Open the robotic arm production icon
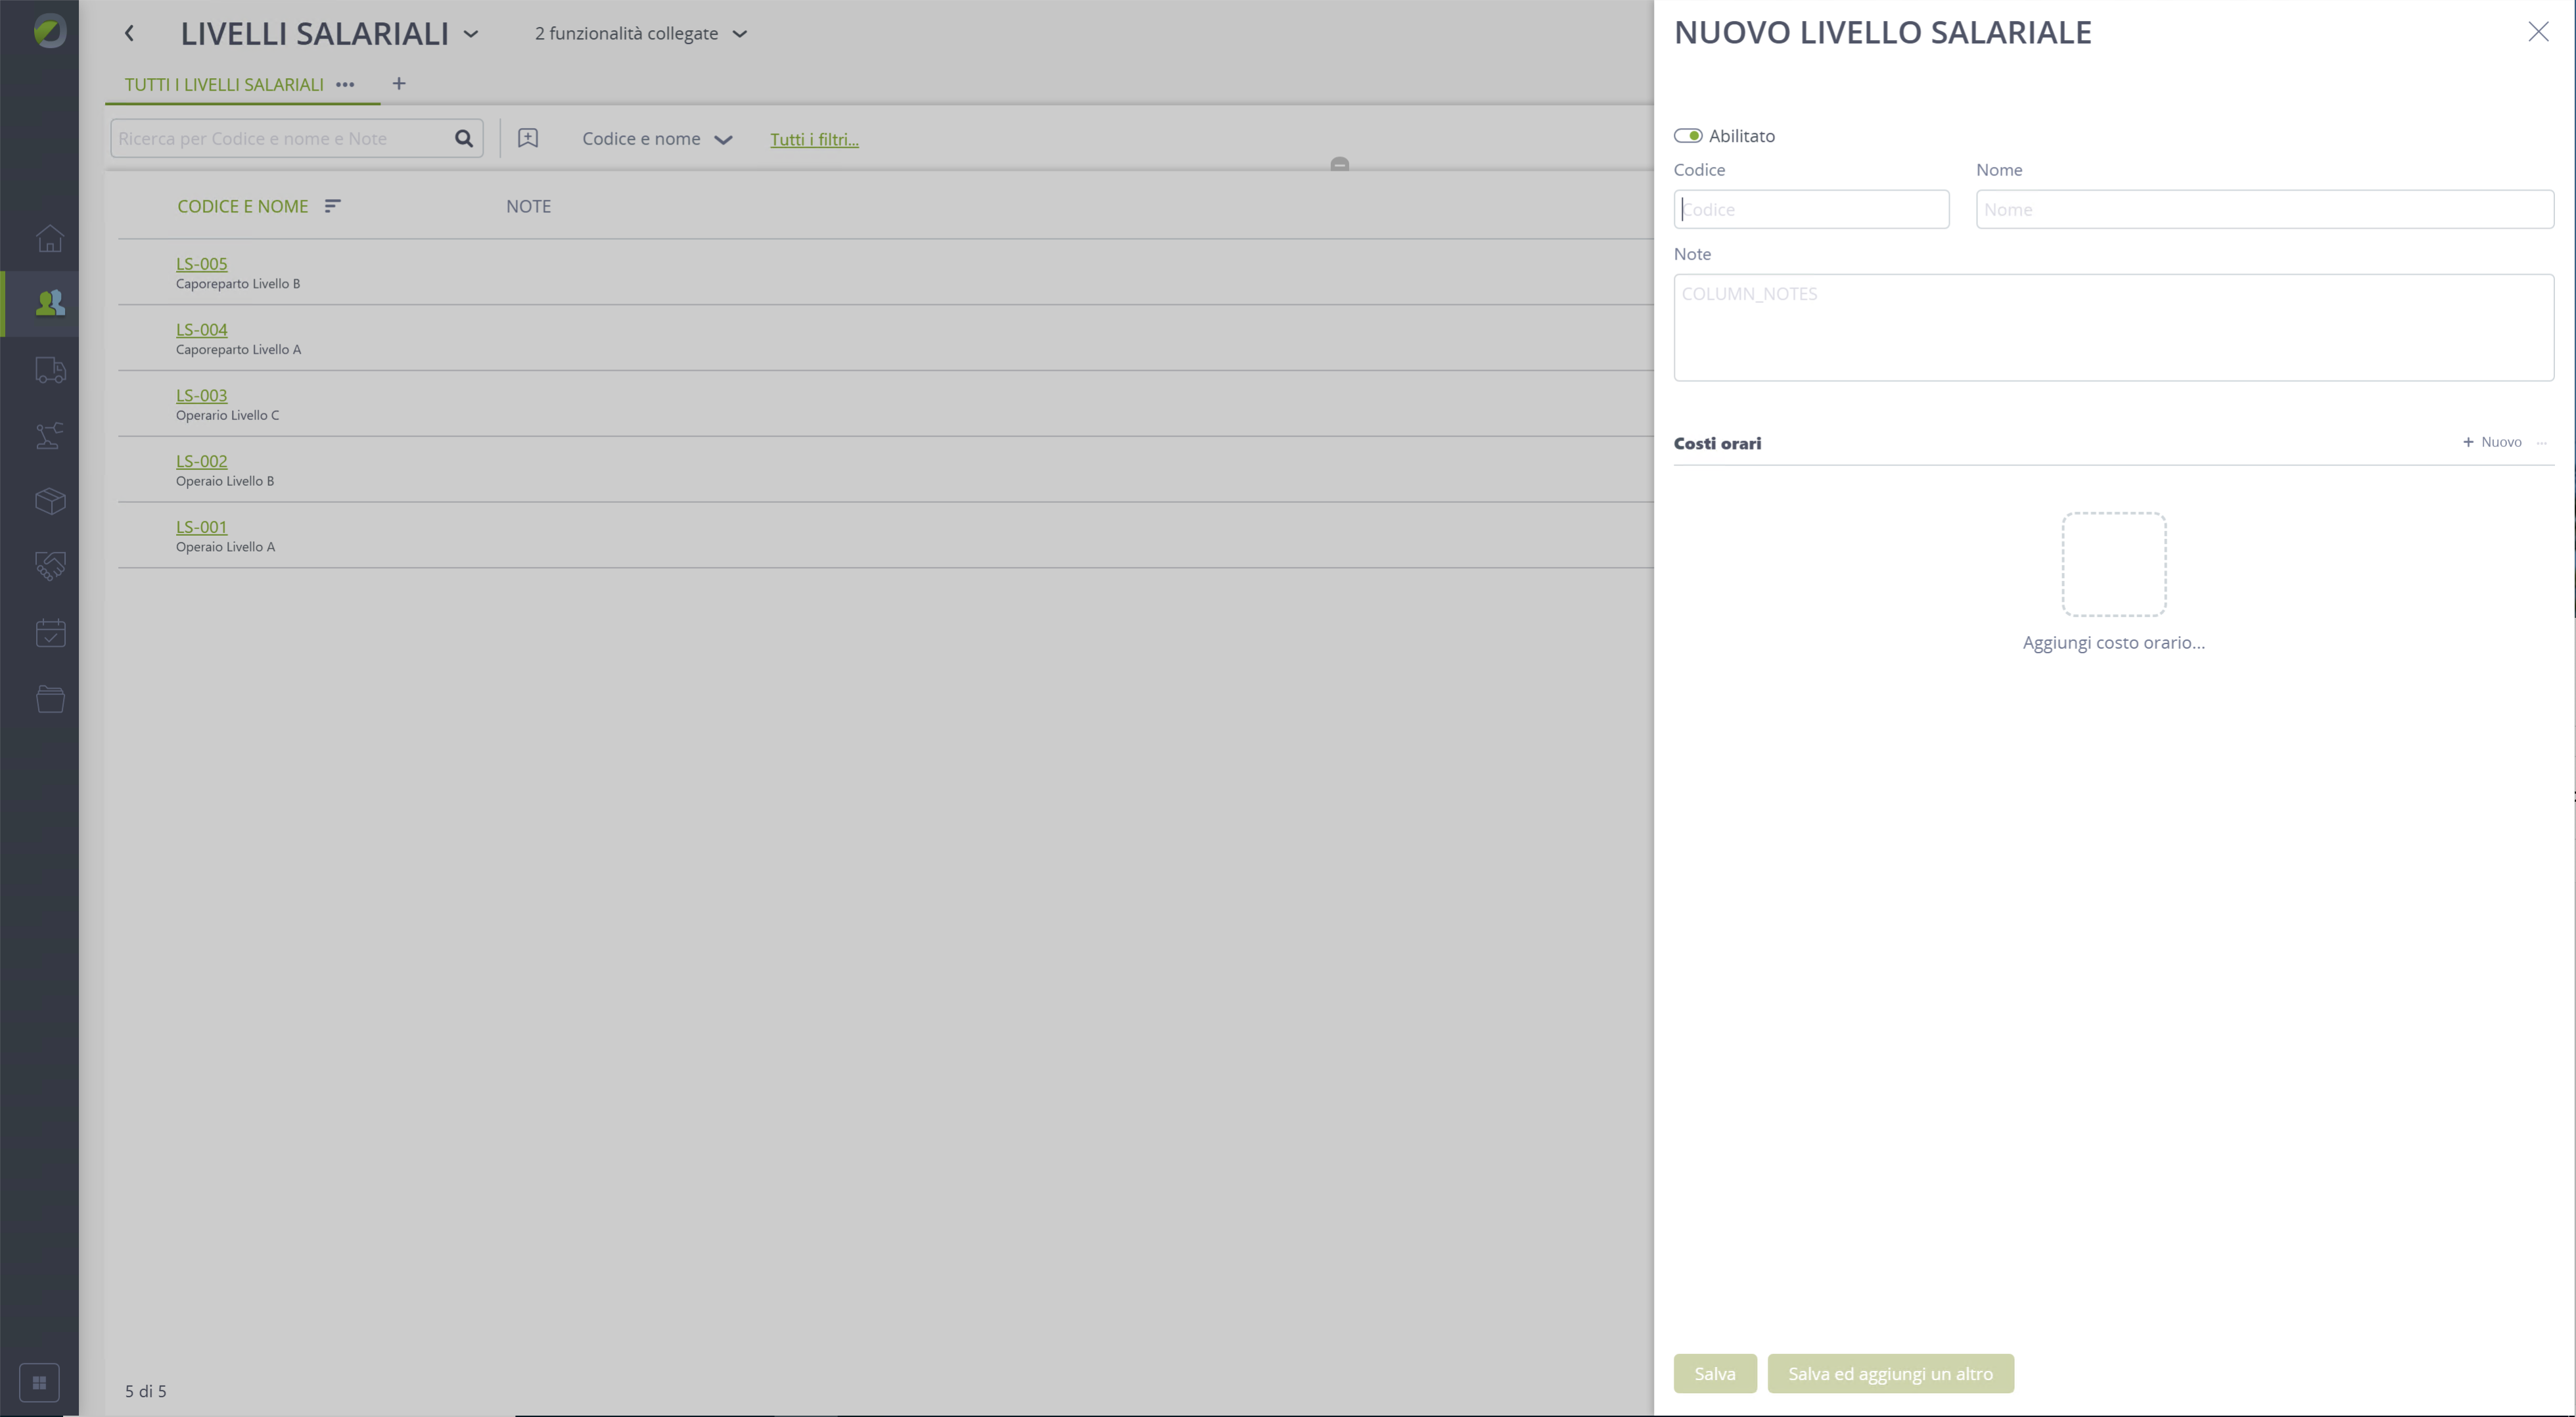 pos(50,435)
